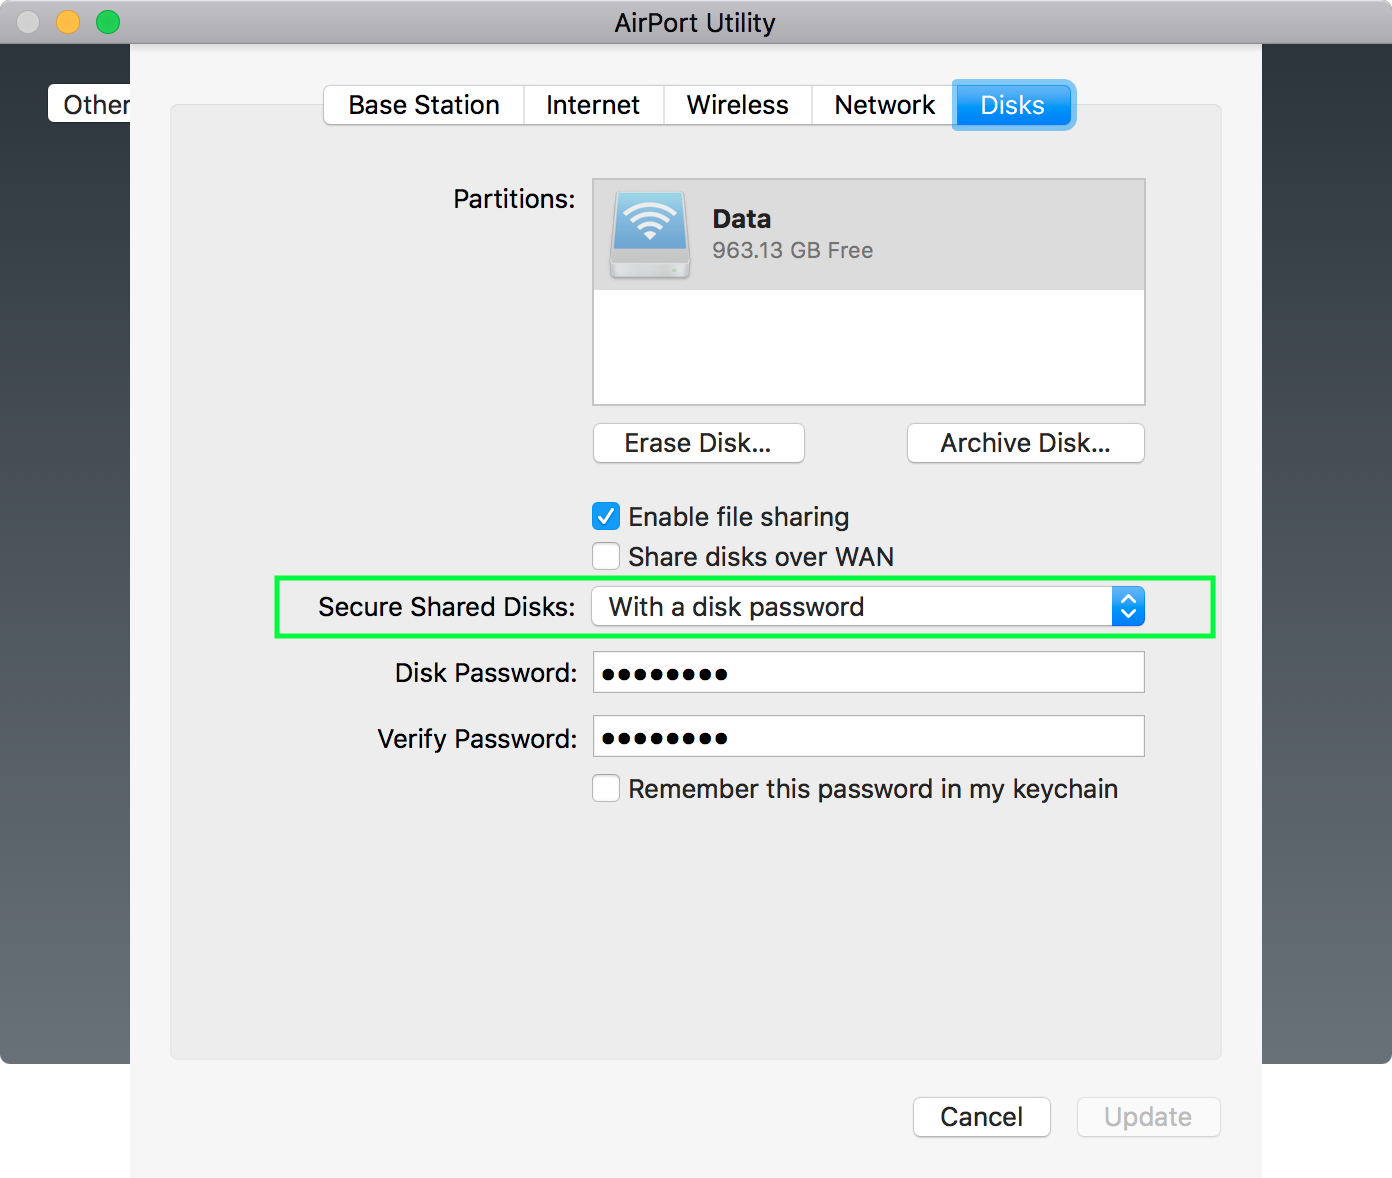Click into the Verify Password field

[869, 736]
